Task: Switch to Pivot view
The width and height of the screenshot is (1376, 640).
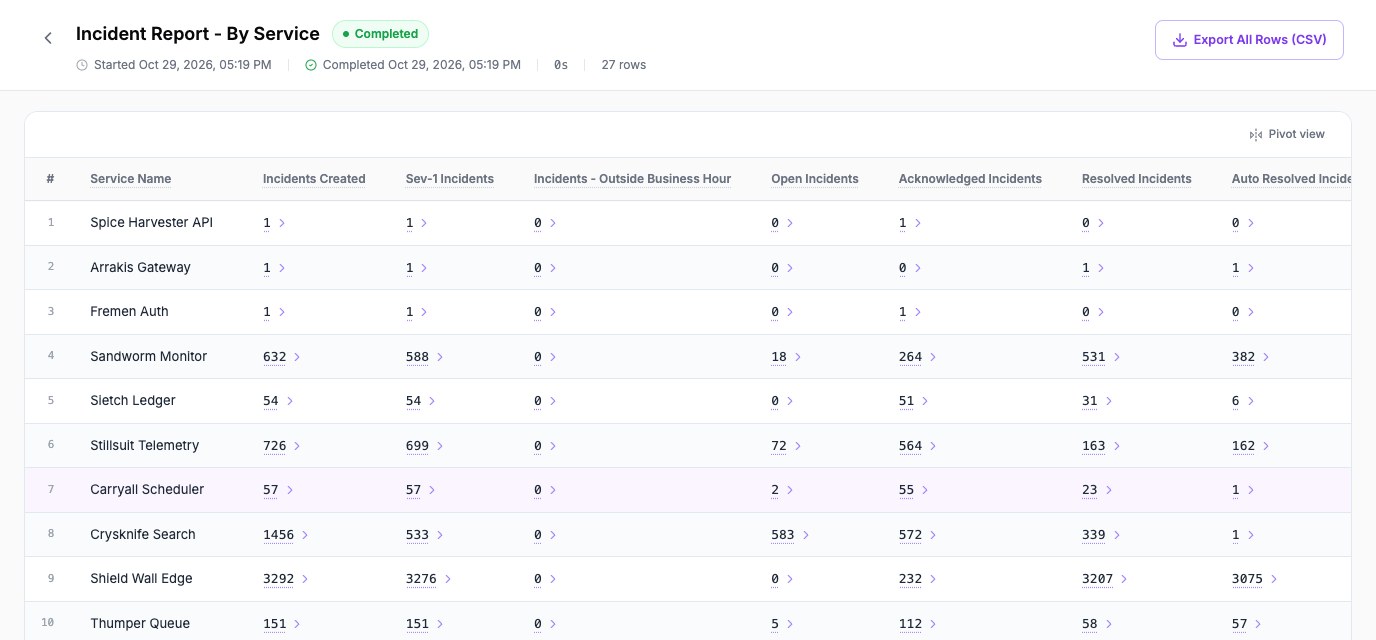Action: 1287,135
